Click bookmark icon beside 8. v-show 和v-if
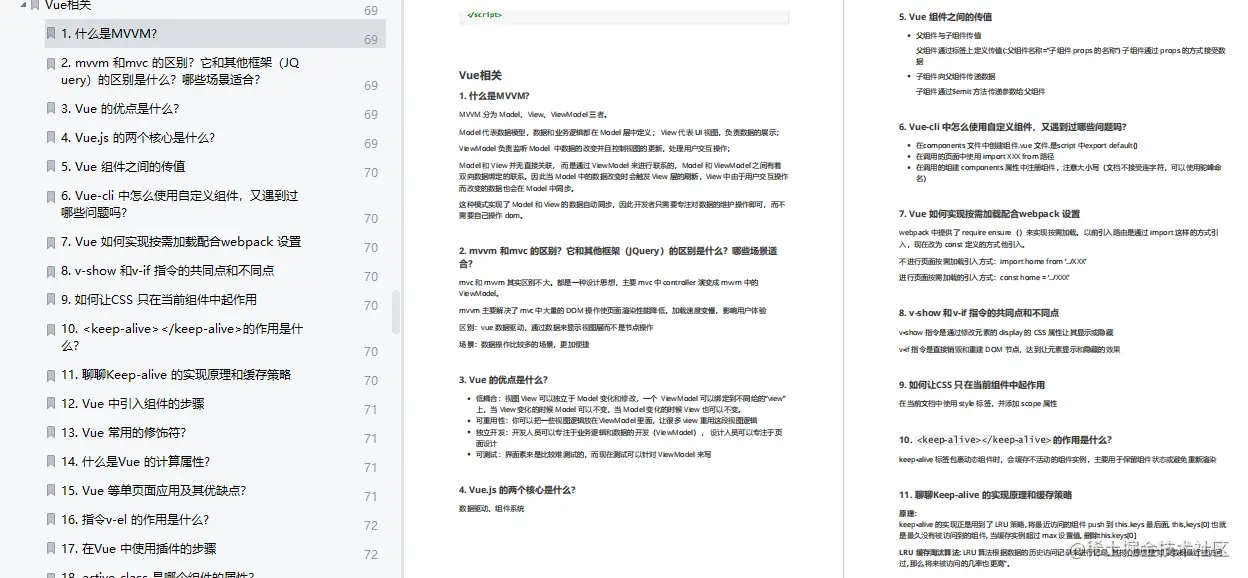Screen dimensions: 1248x578 [x=51, y=271]
